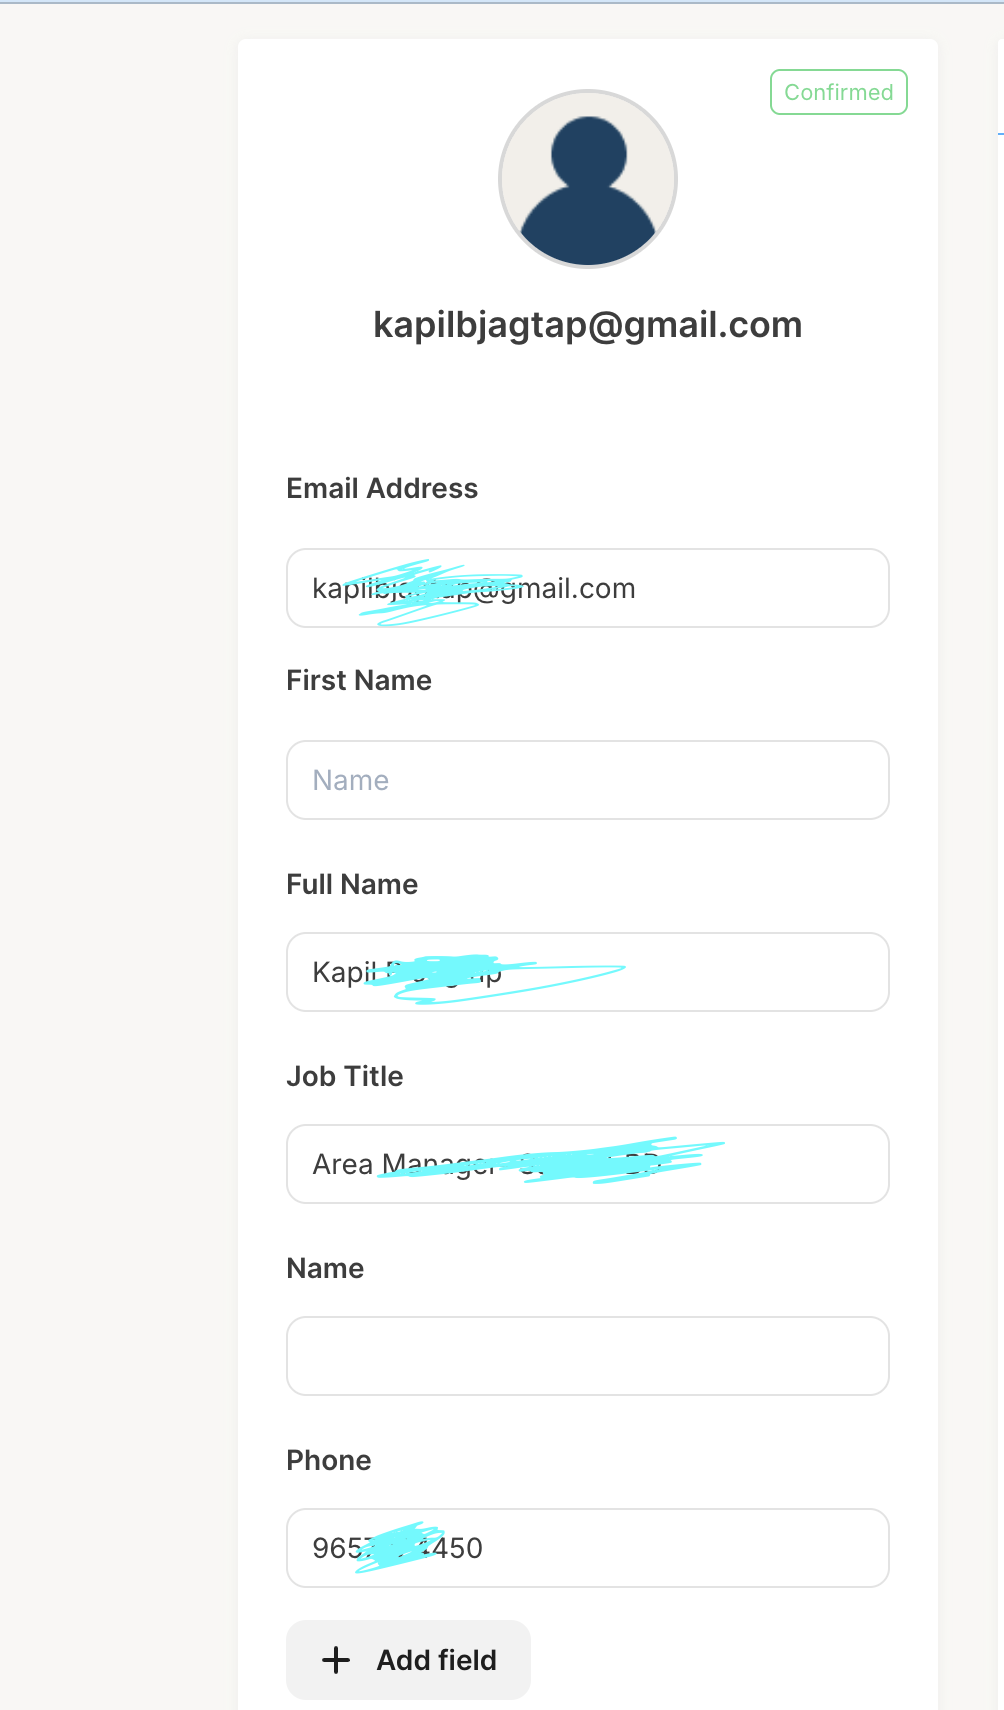
Task: Focus the Phone number input field
Action: click(x=588, y=1548)
